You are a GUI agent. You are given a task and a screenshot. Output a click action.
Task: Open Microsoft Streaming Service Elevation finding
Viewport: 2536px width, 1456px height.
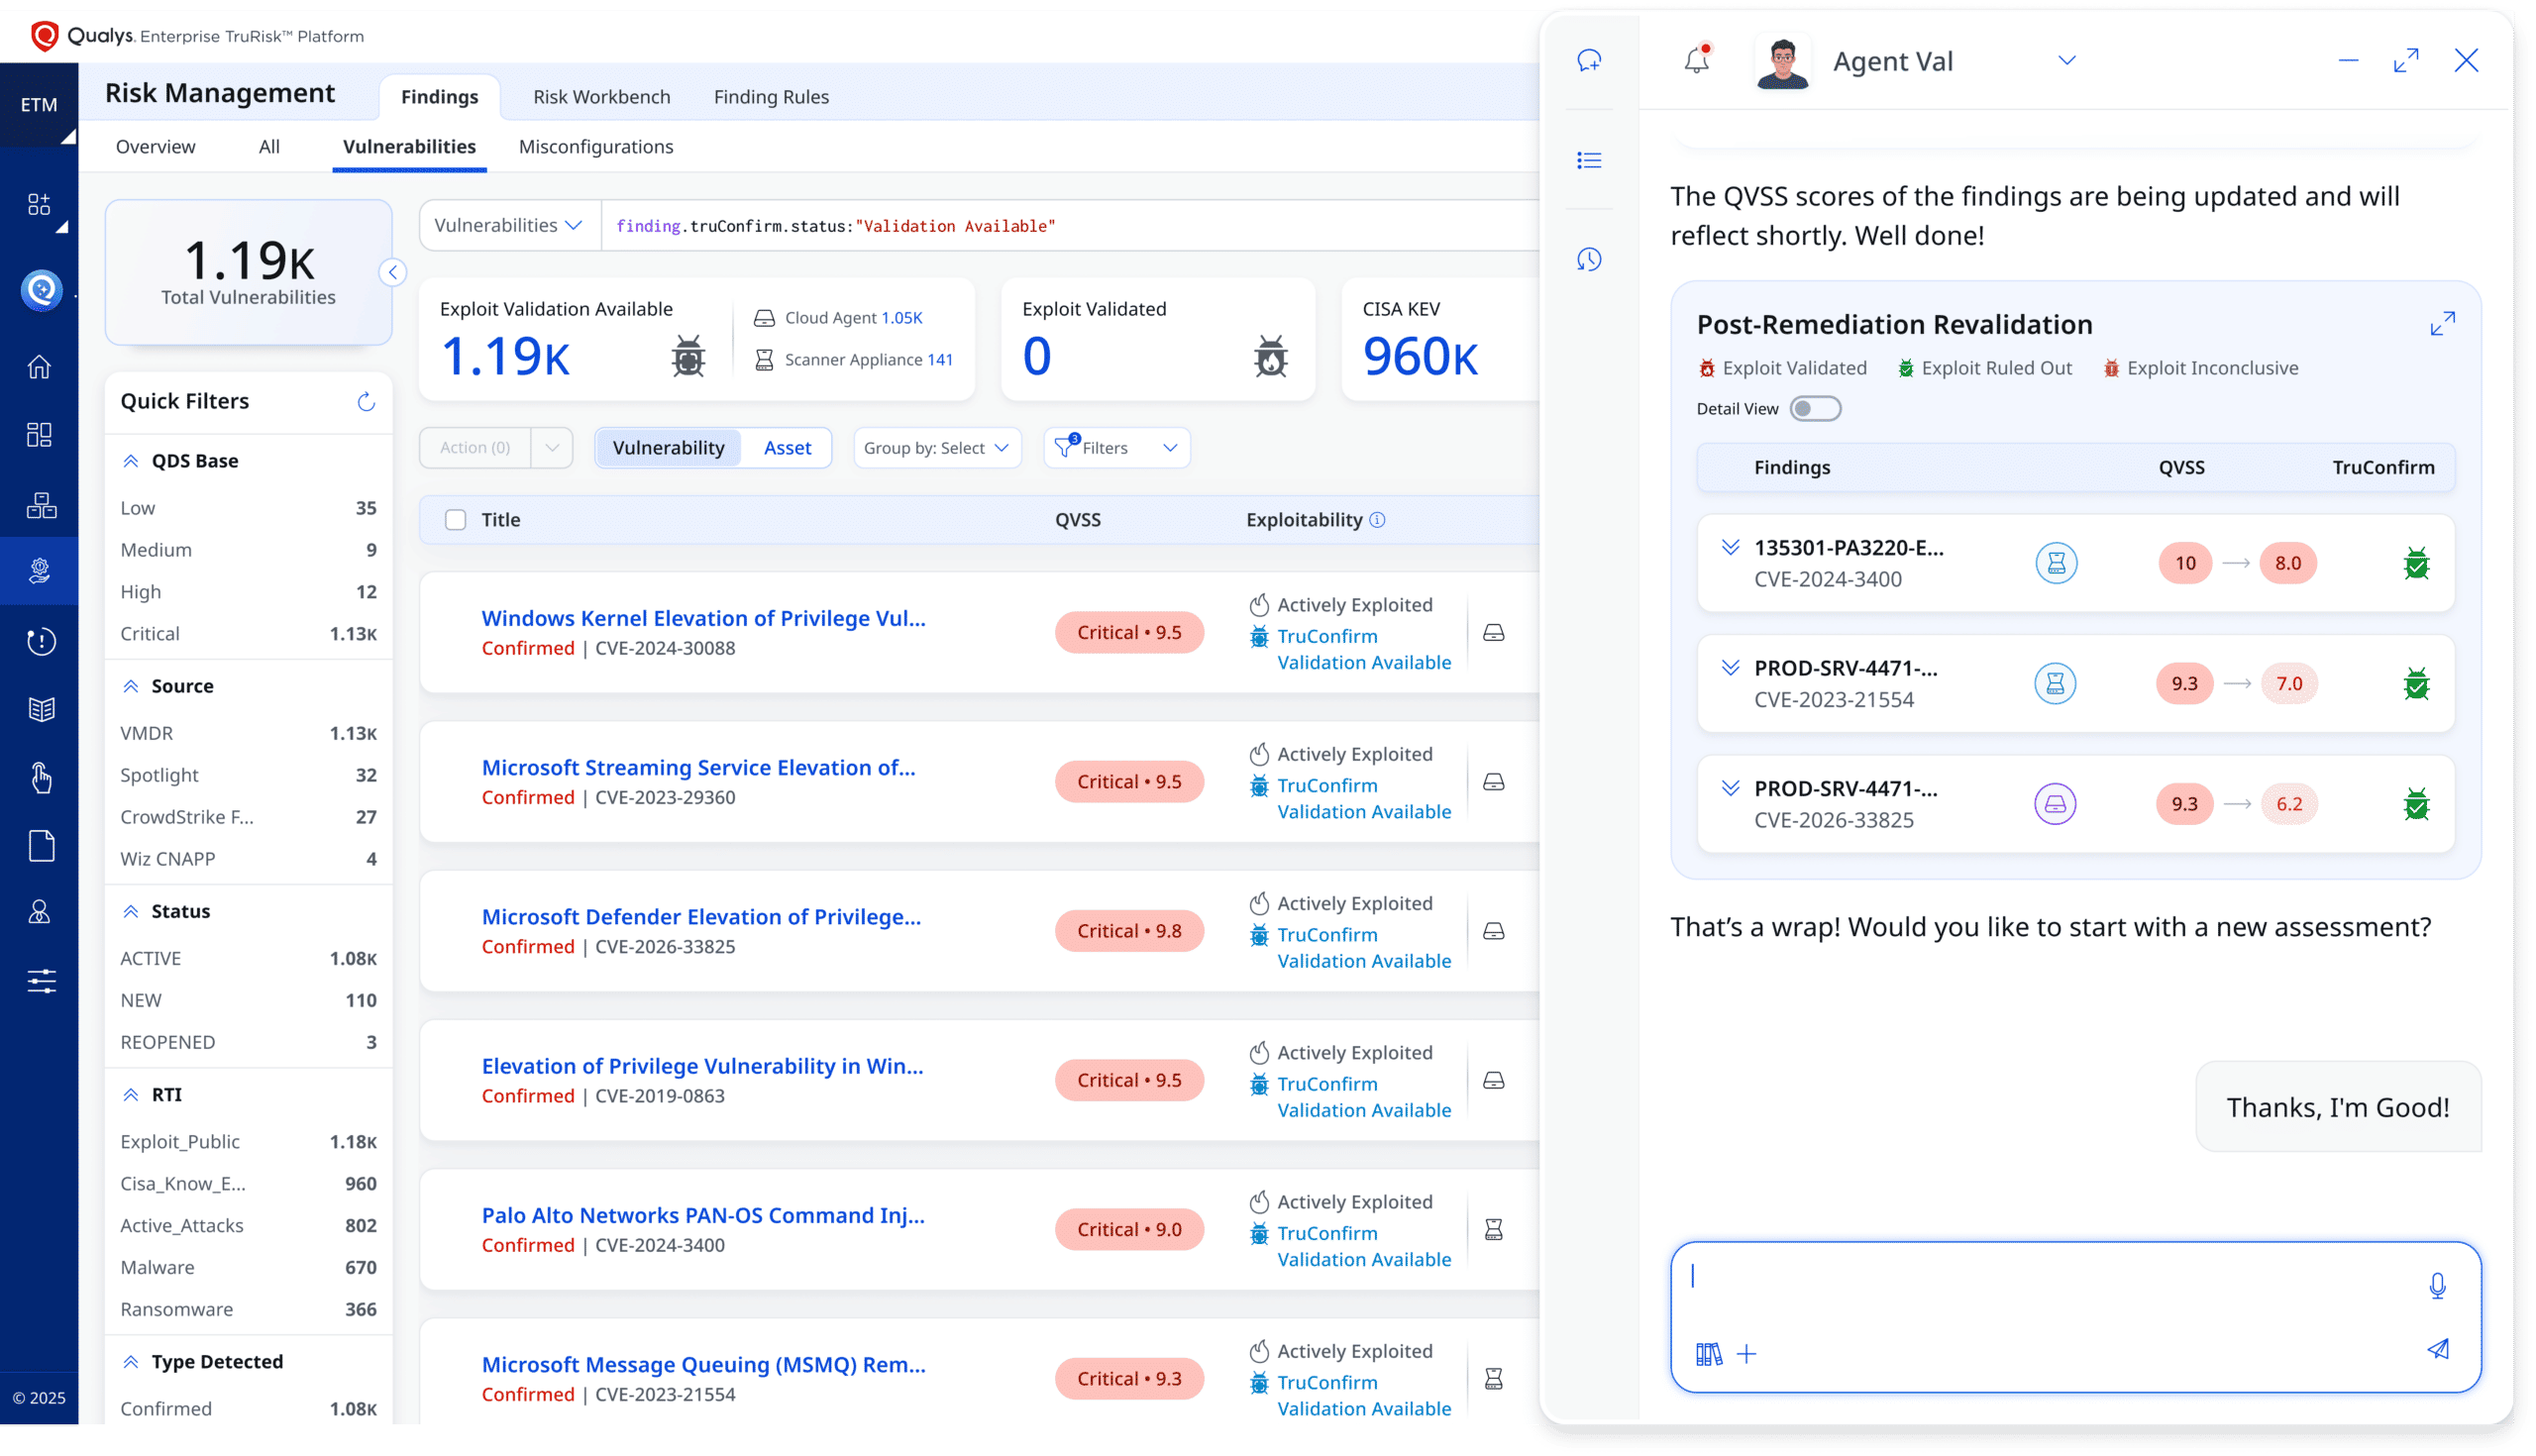(x=698, y=767)
